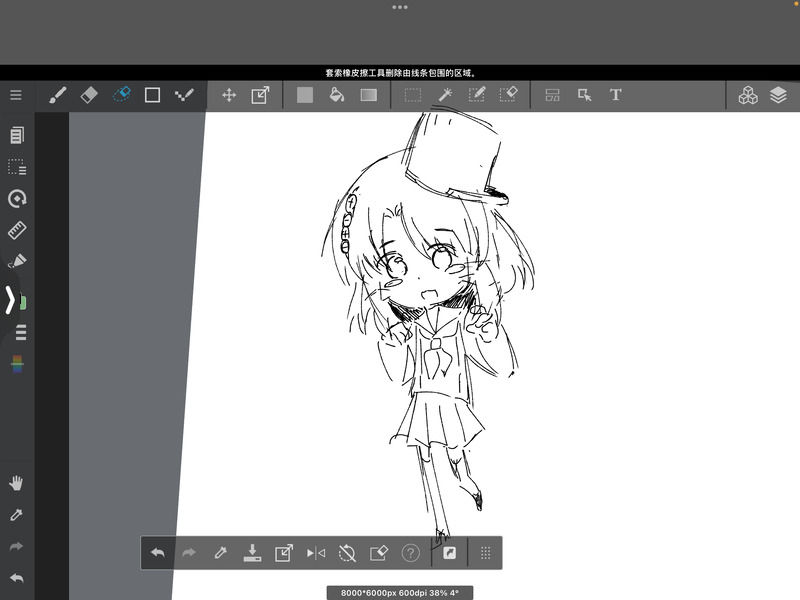Select the Text tool
Viewport: 800px width, 600px height.
tap(615, 95)
